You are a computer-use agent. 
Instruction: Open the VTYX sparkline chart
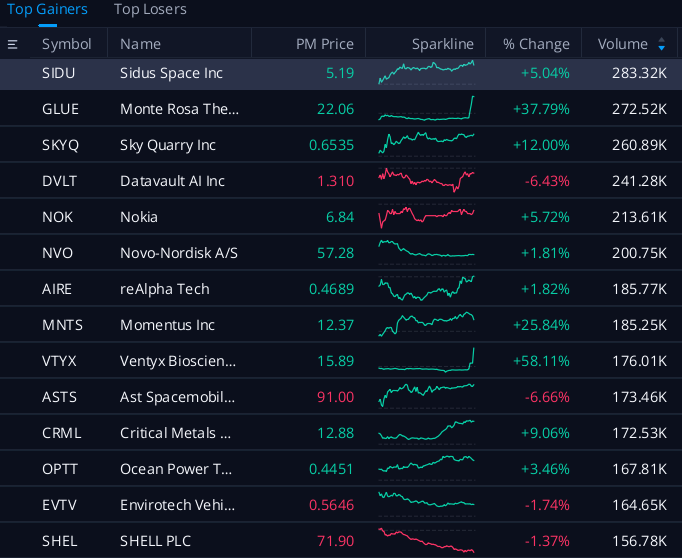point(426,361)
